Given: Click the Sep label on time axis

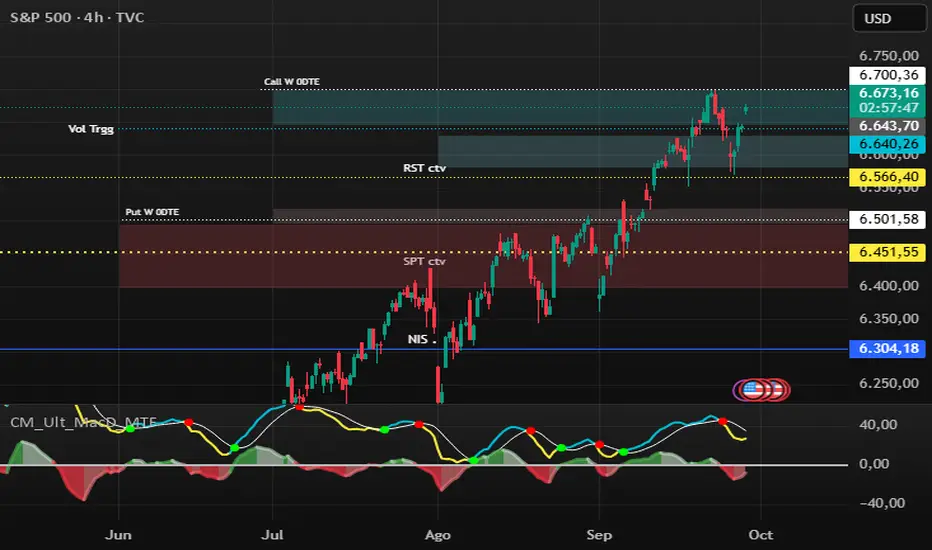Looking at the screenshot, I should (599, 535).
